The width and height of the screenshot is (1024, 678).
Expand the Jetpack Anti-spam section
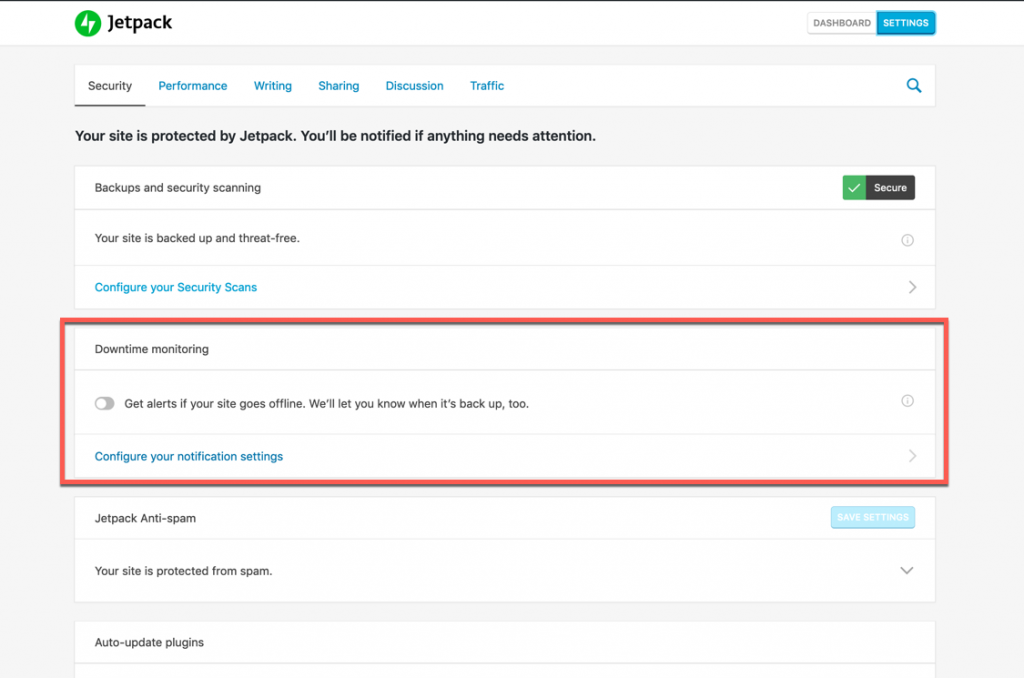point(907,571)
